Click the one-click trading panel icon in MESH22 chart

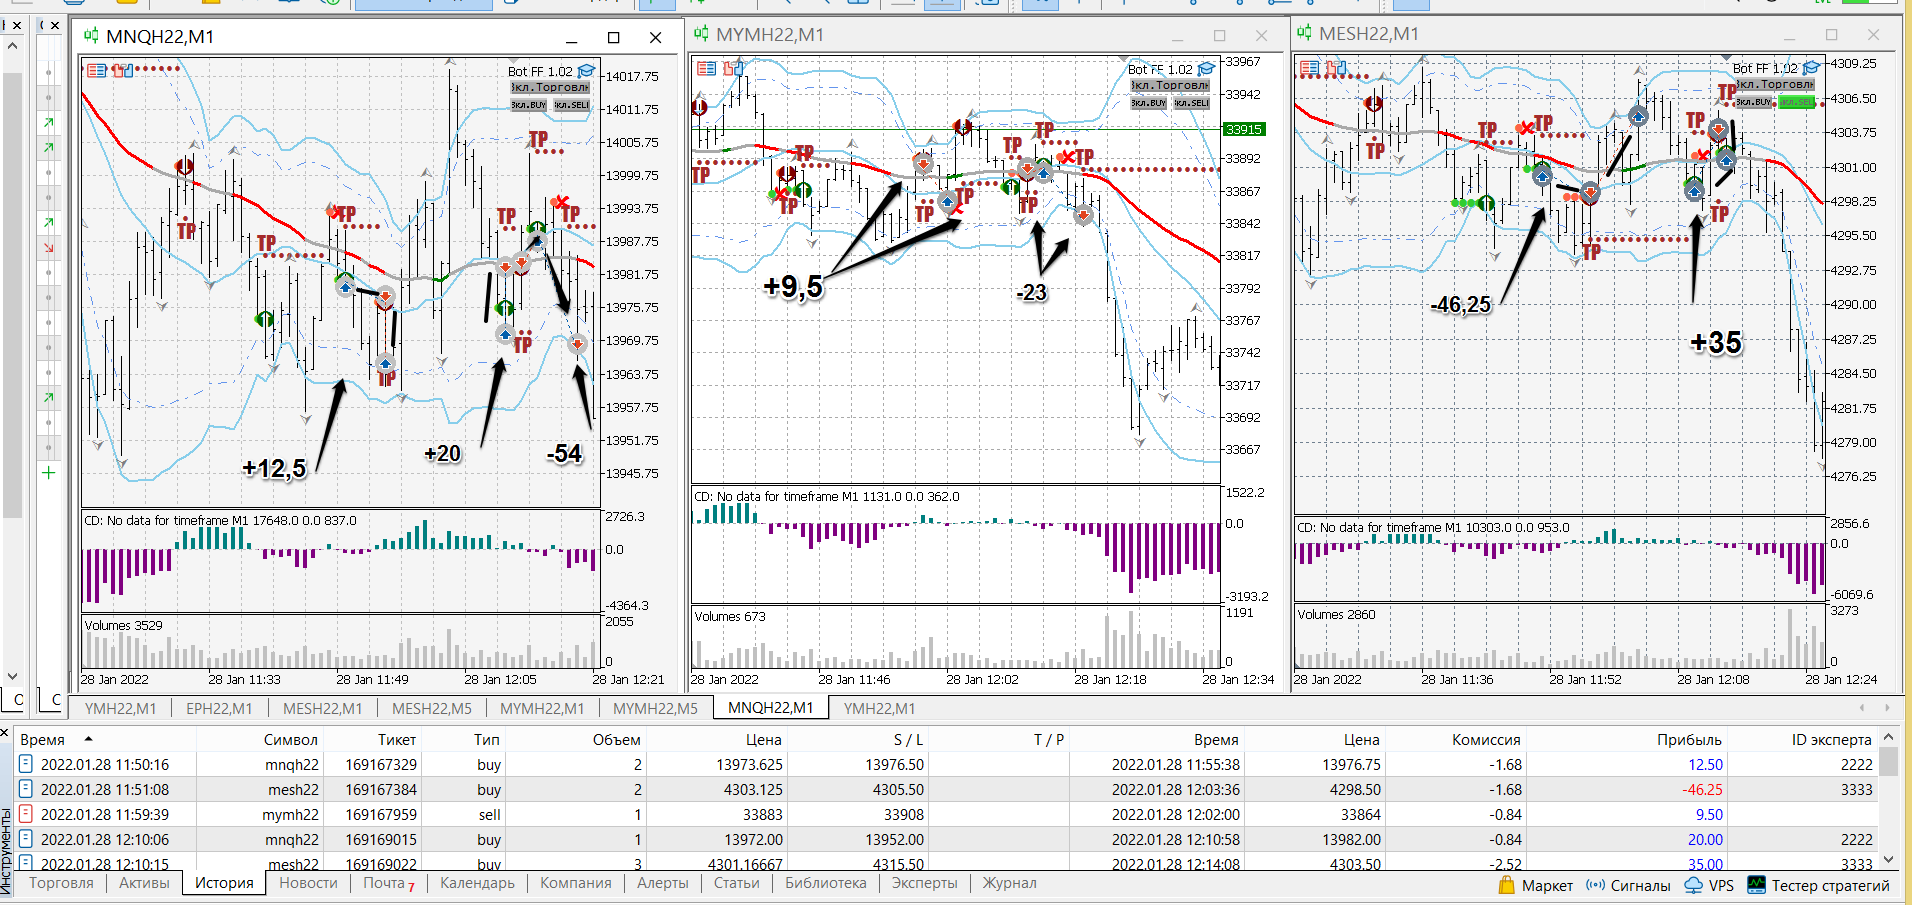click(x=1309, y=68)
